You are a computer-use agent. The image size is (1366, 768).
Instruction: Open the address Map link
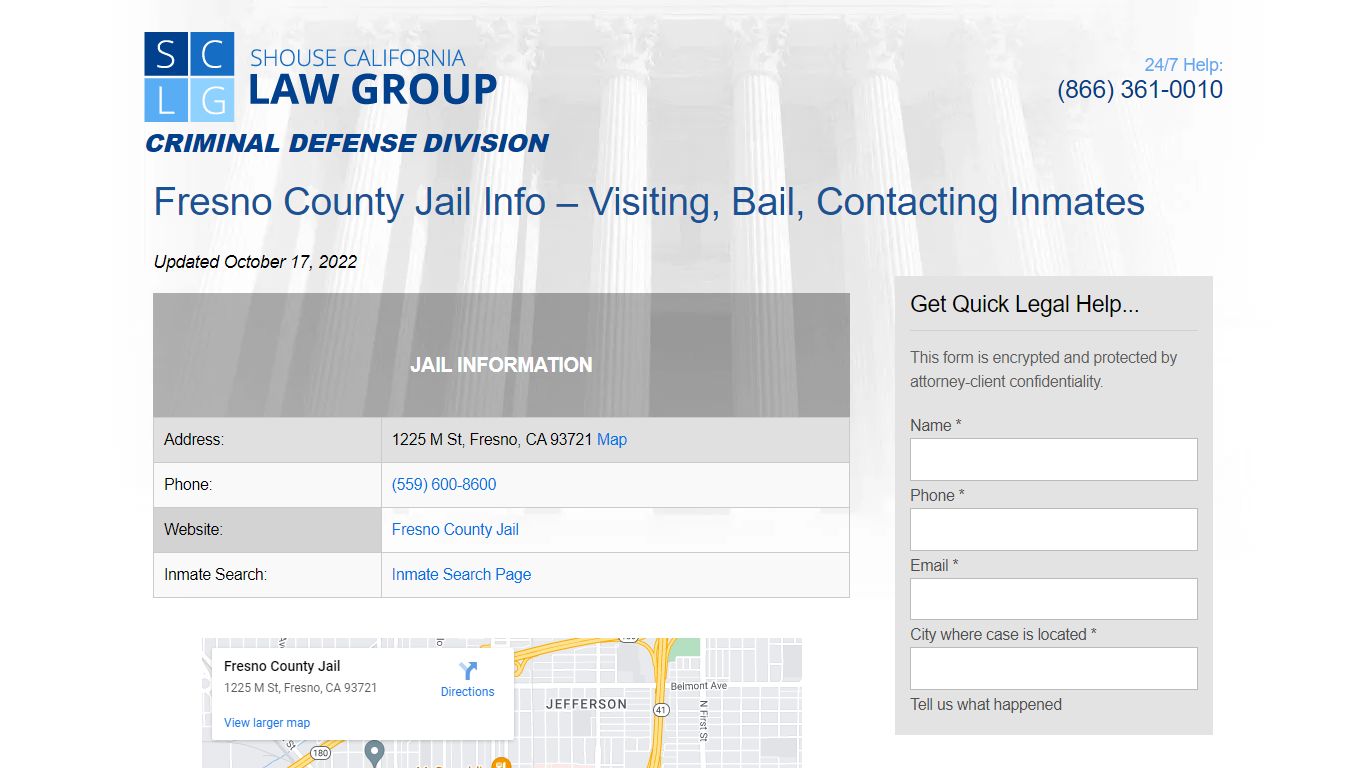click(x=611, y=439)
